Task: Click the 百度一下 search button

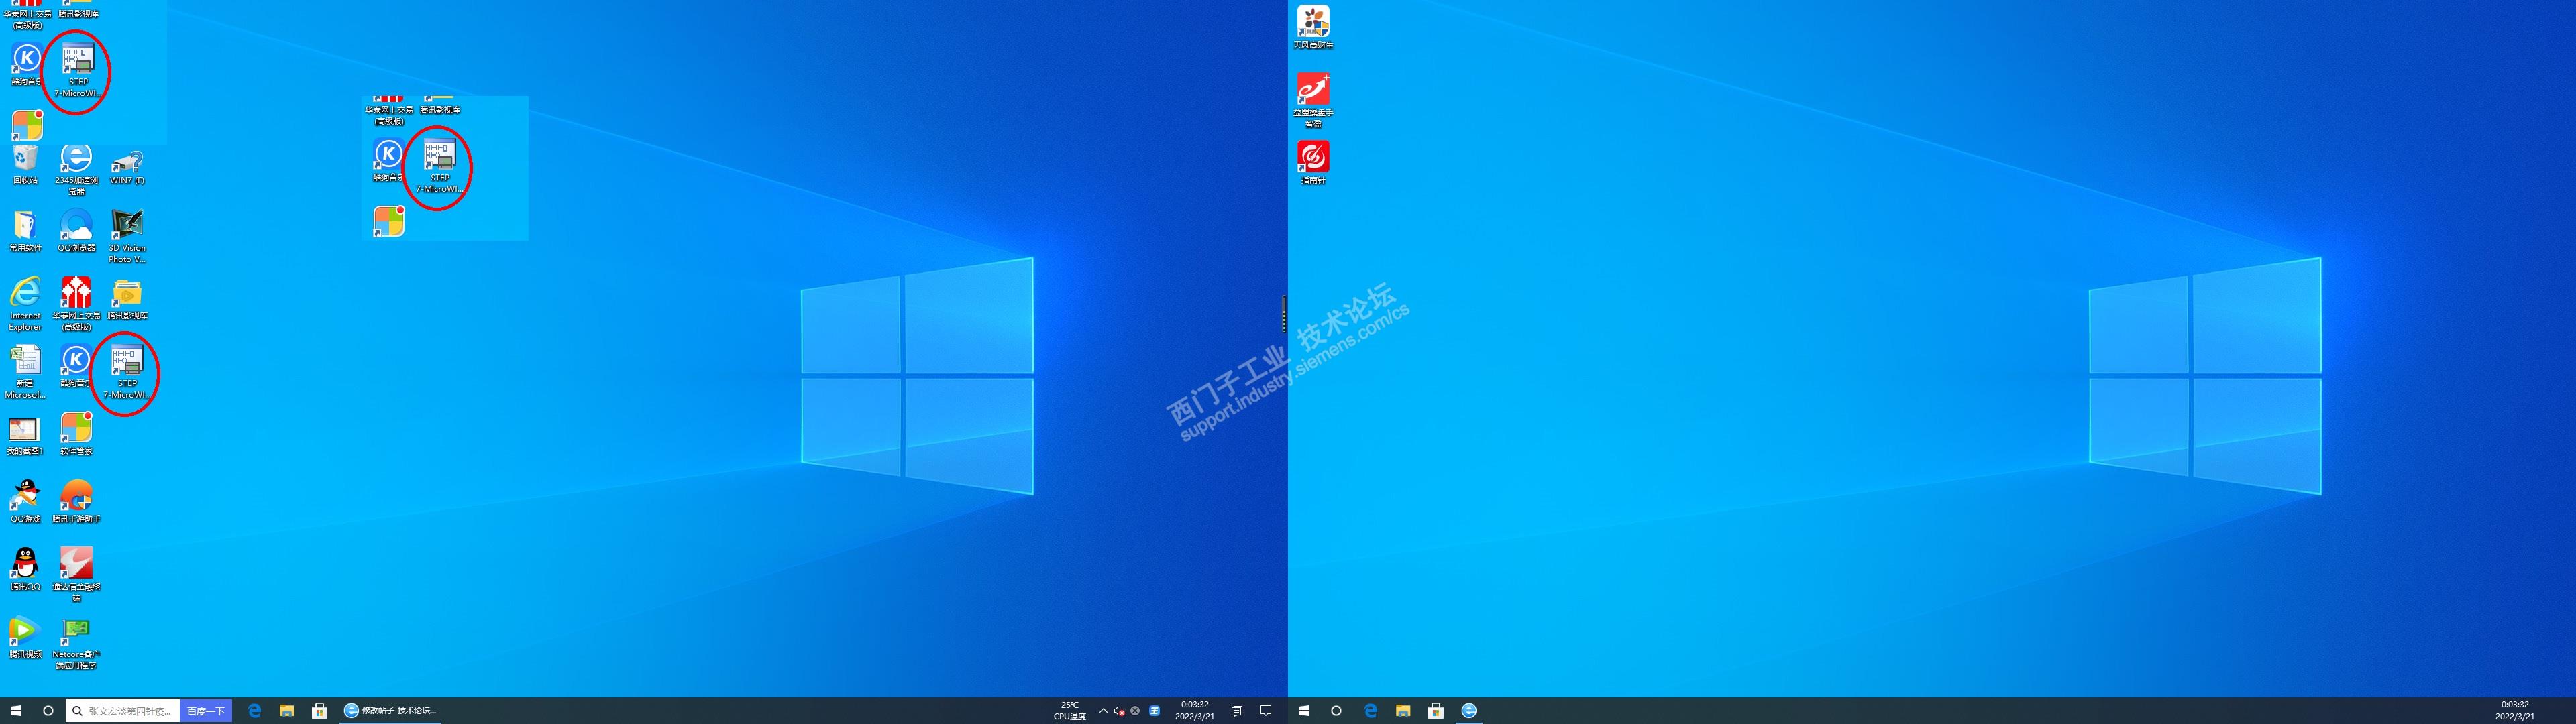Action: click(x=206, y=711)
